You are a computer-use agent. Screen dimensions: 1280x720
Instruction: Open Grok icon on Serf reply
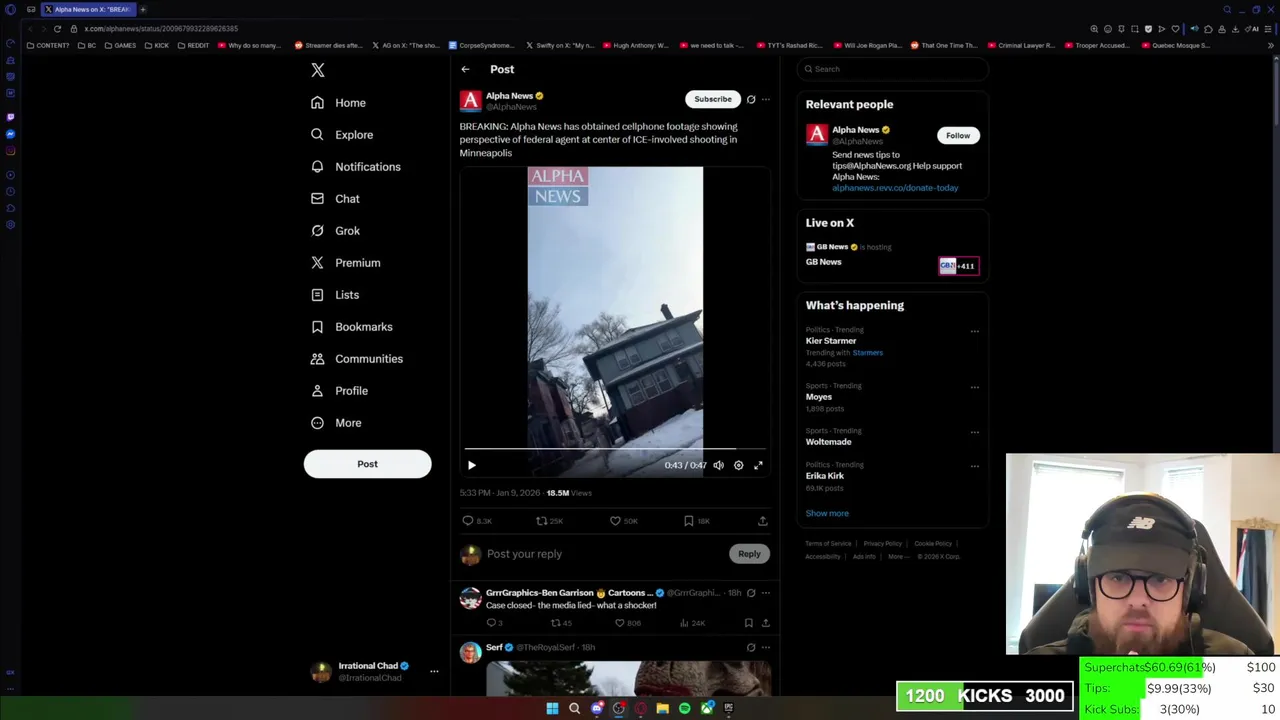click(751, 647)
